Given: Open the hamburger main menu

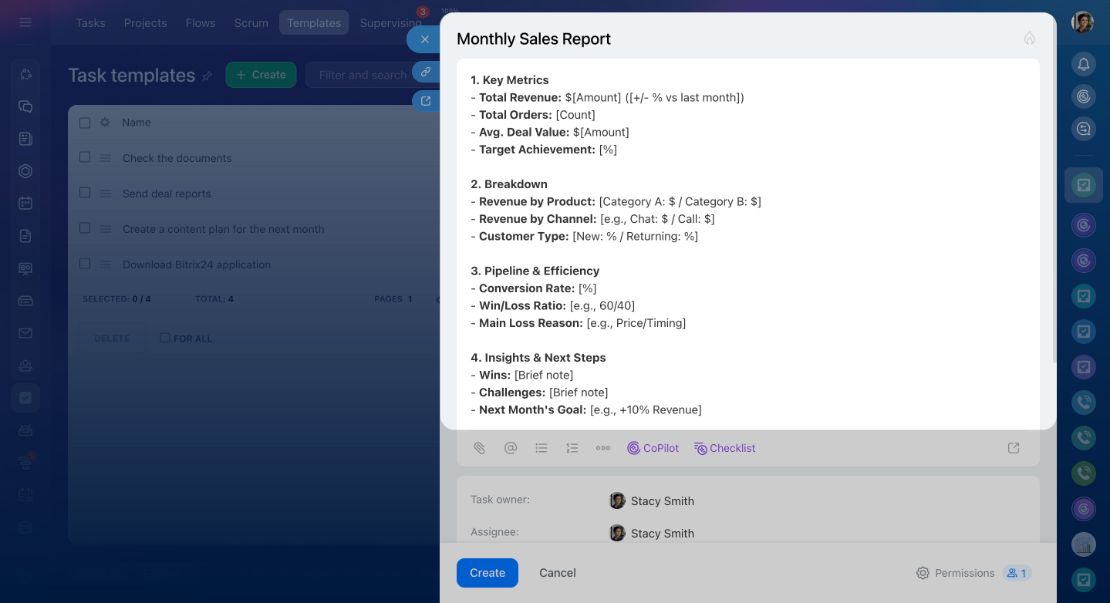Looking at the screenshot, I should coord(25,23).
